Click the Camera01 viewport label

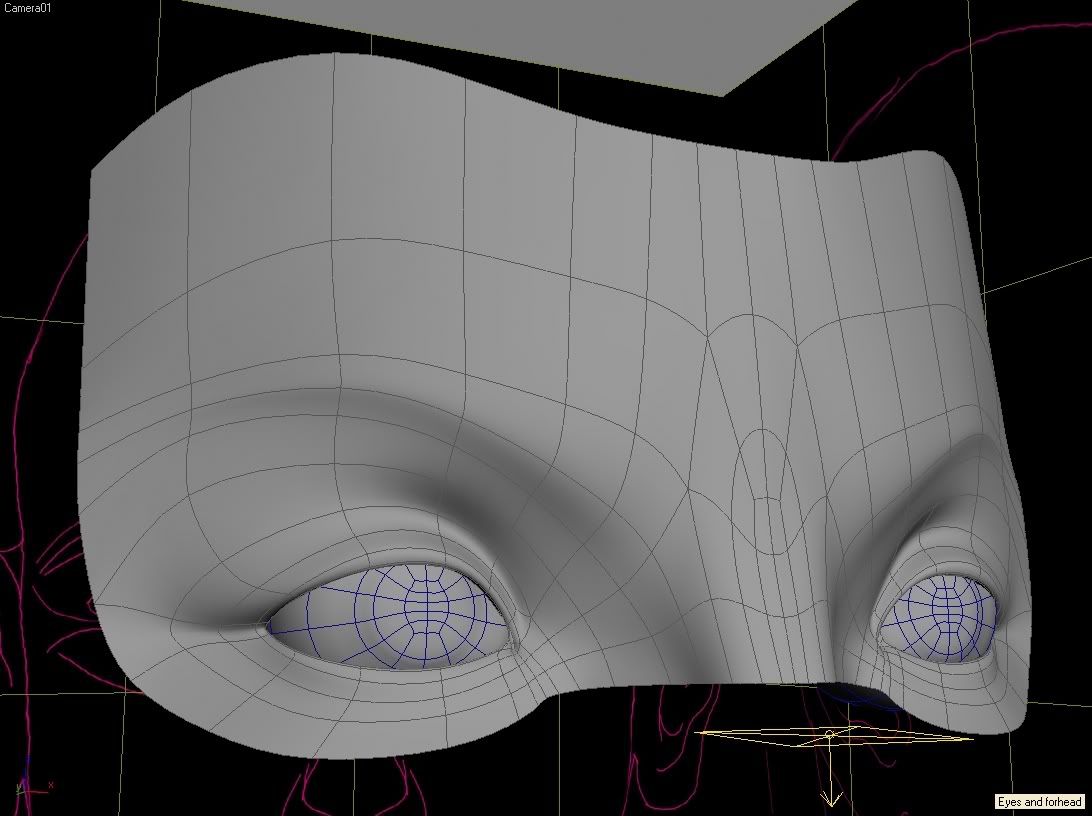click(x=27, y=8)
